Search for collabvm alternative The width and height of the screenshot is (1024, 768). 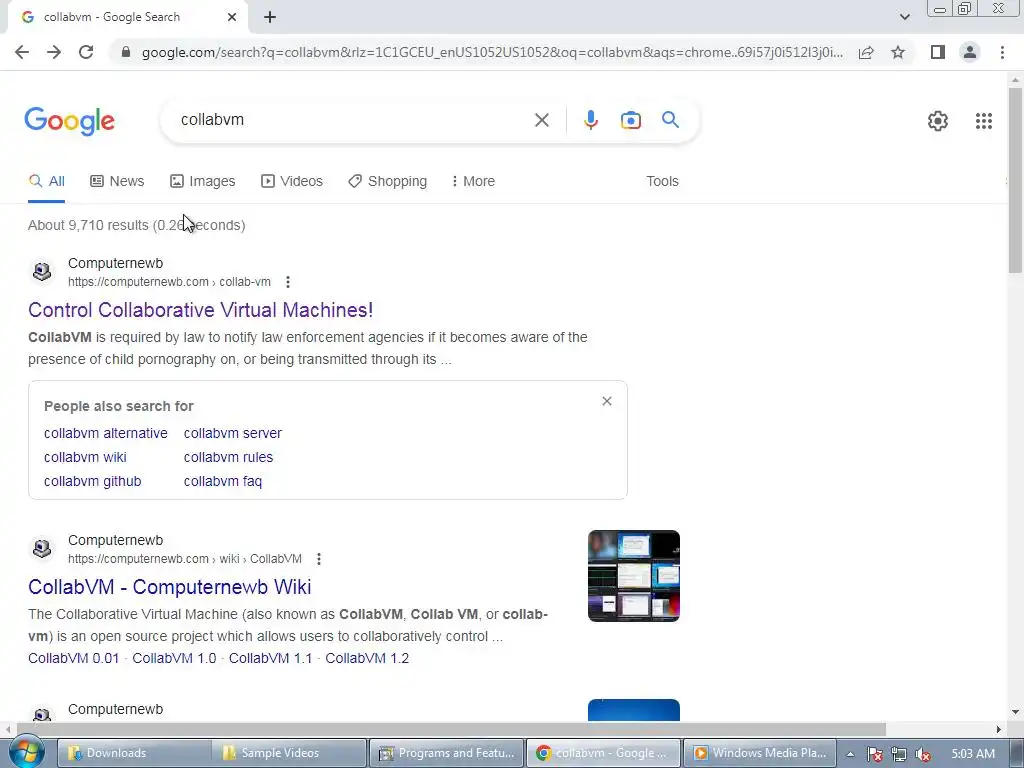[x=106, y=434]
